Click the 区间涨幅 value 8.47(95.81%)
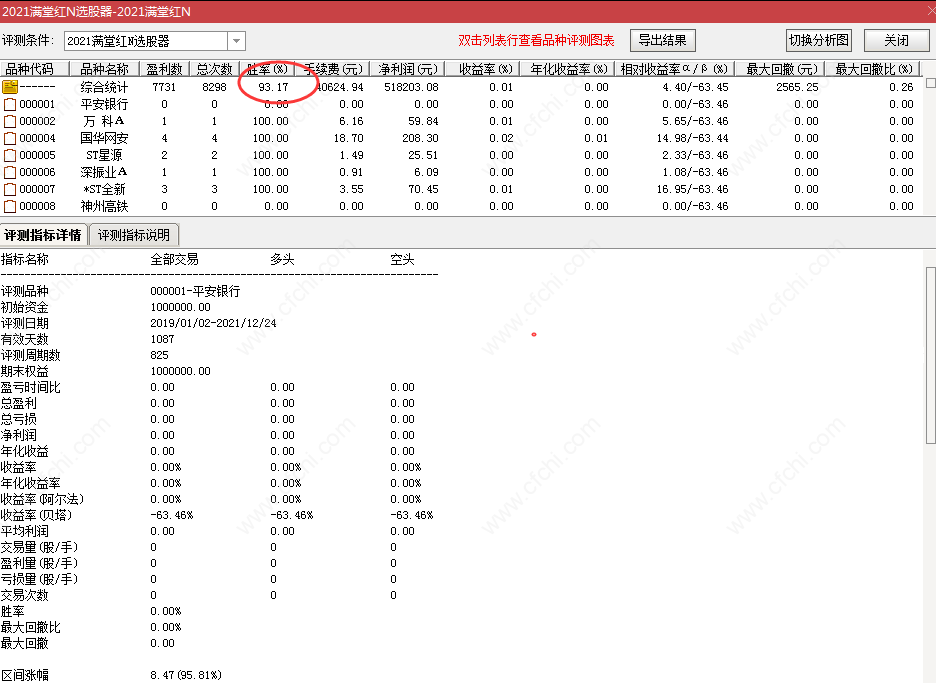 tap(186, 675)
